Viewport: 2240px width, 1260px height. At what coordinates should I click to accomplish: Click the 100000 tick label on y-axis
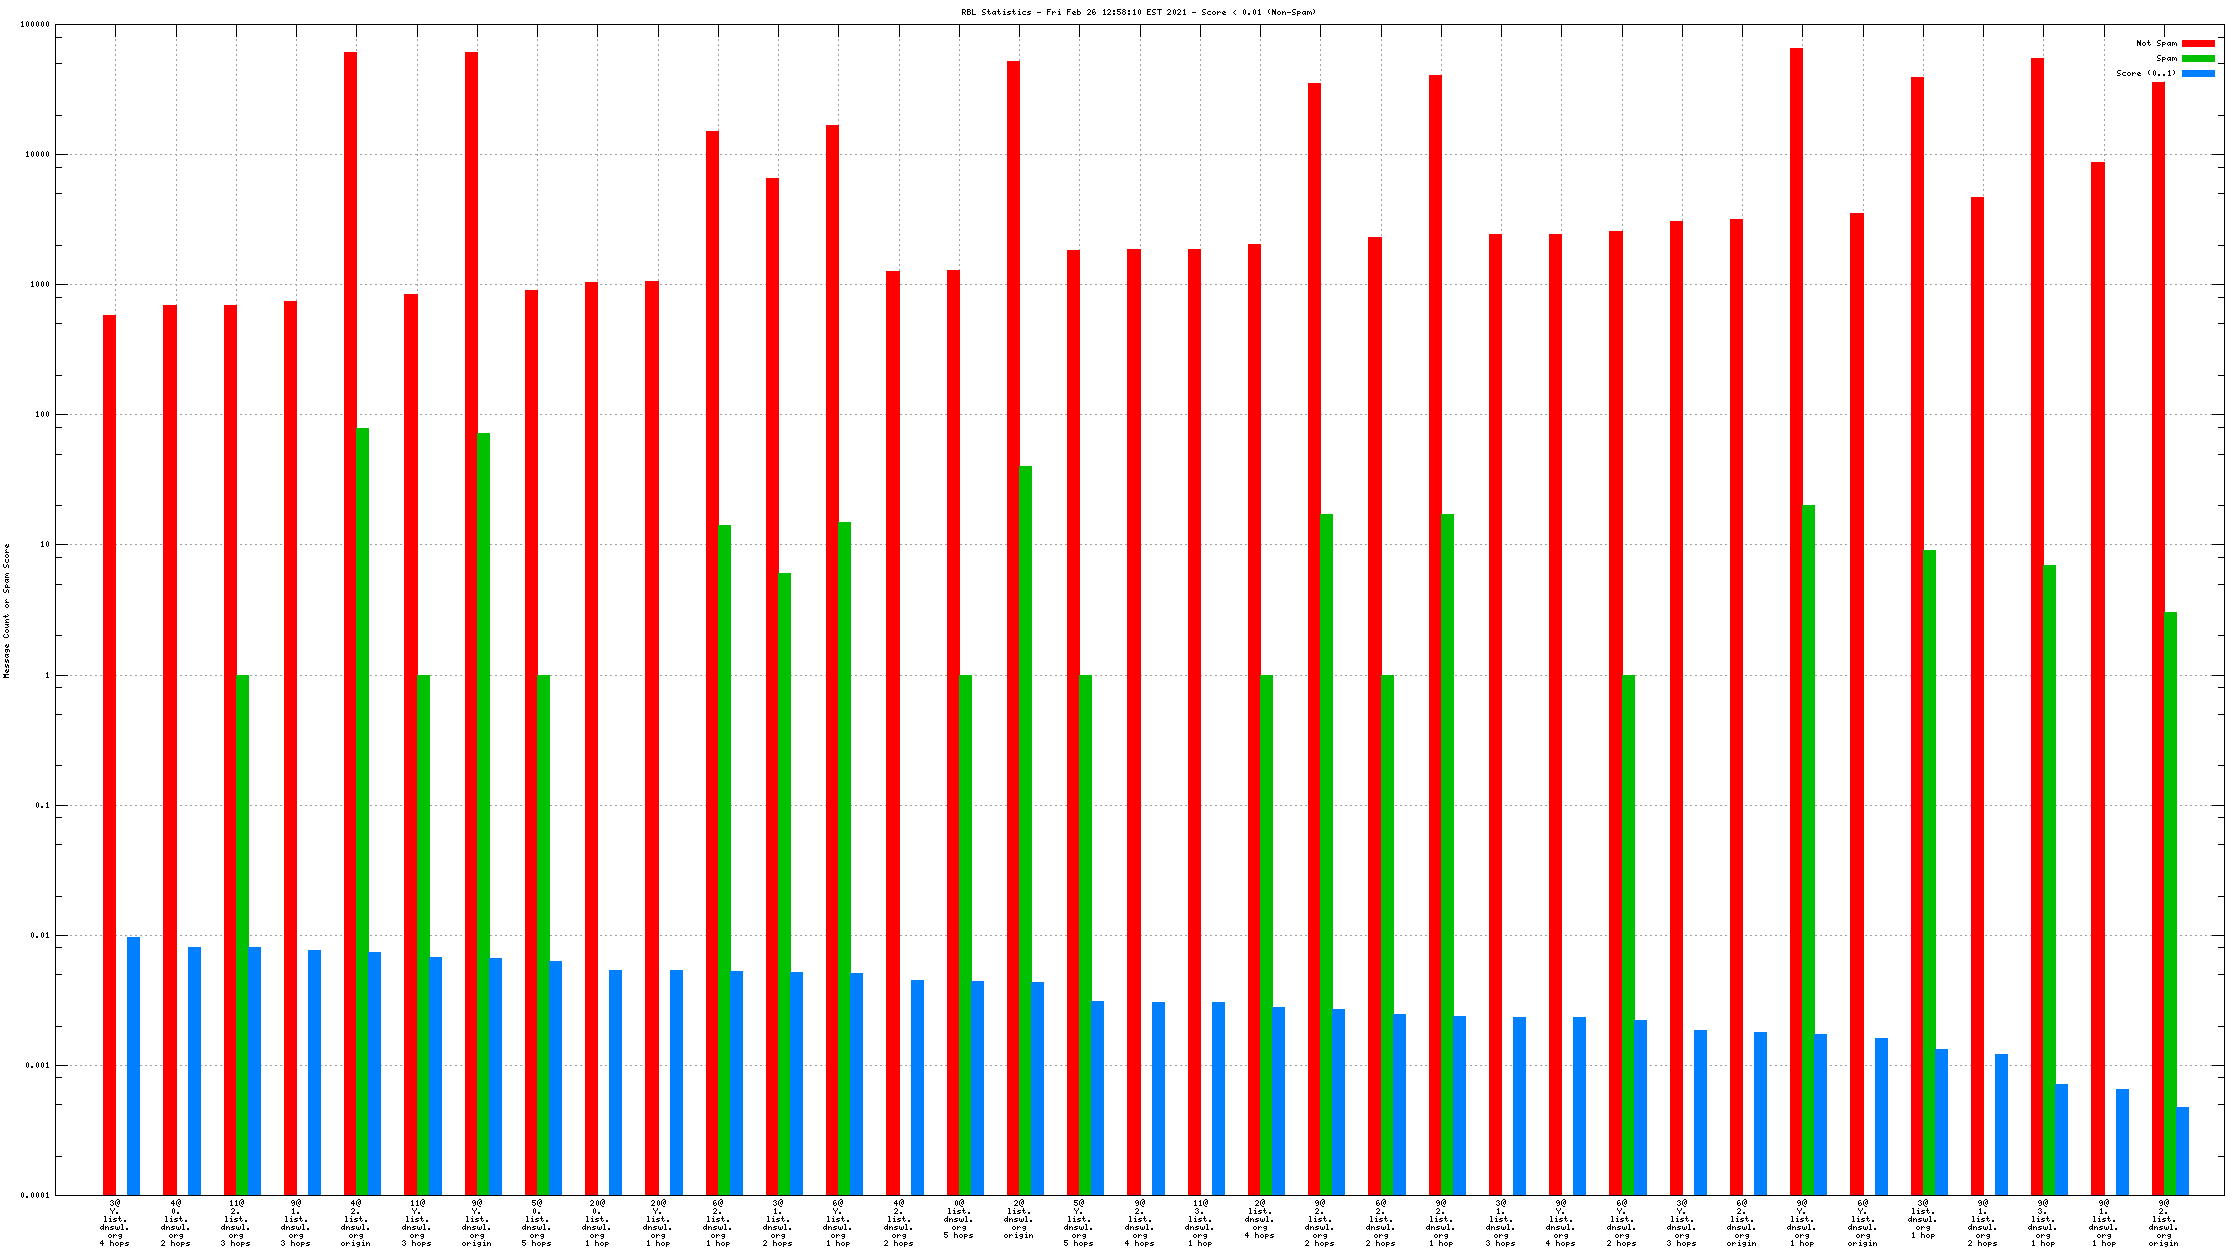35,25
